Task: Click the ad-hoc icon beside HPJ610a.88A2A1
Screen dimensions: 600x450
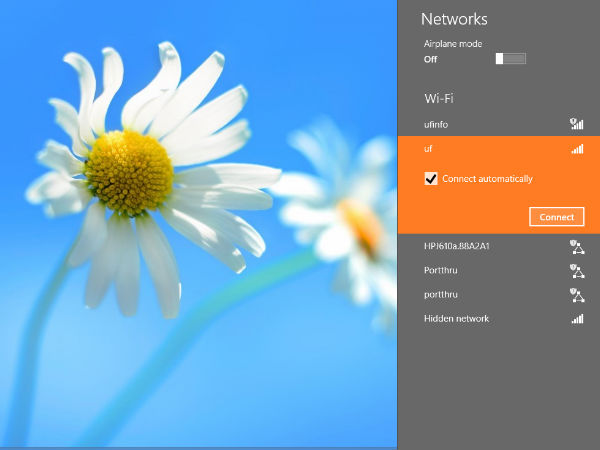Action: 576,246
